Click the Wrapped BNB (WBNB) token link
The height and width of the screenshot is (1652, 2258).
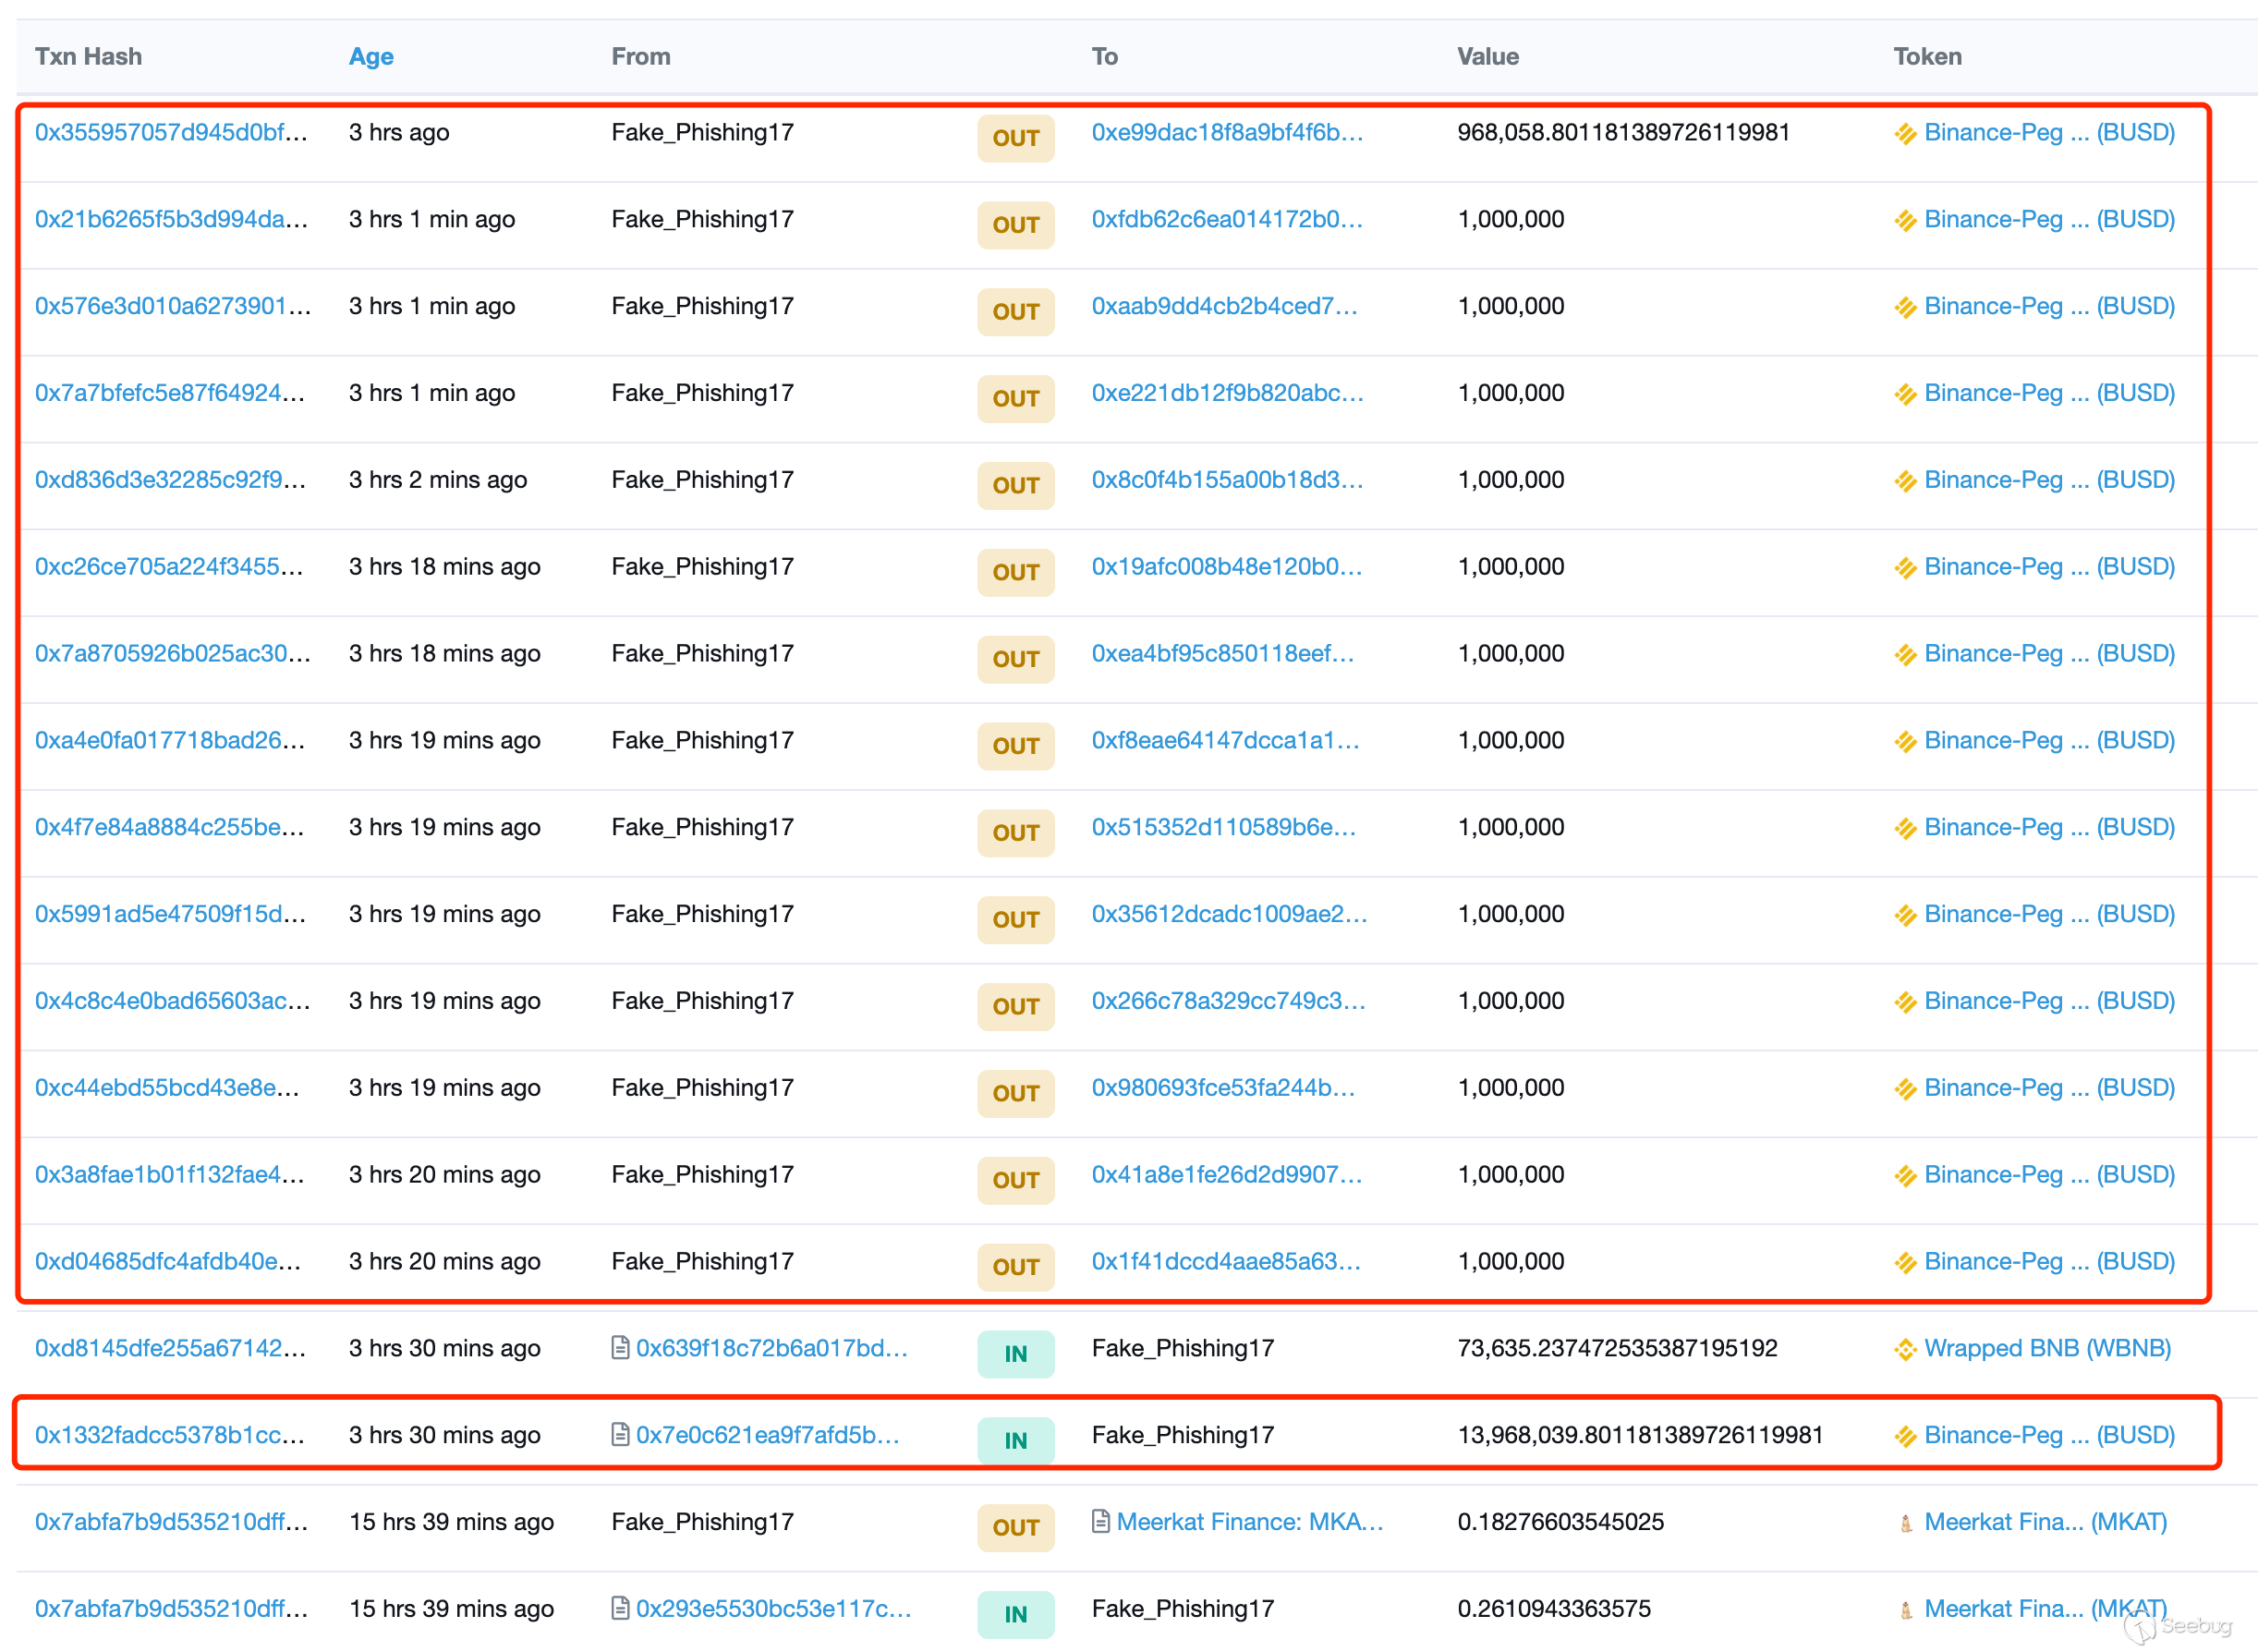(x=2046, y=1348)
